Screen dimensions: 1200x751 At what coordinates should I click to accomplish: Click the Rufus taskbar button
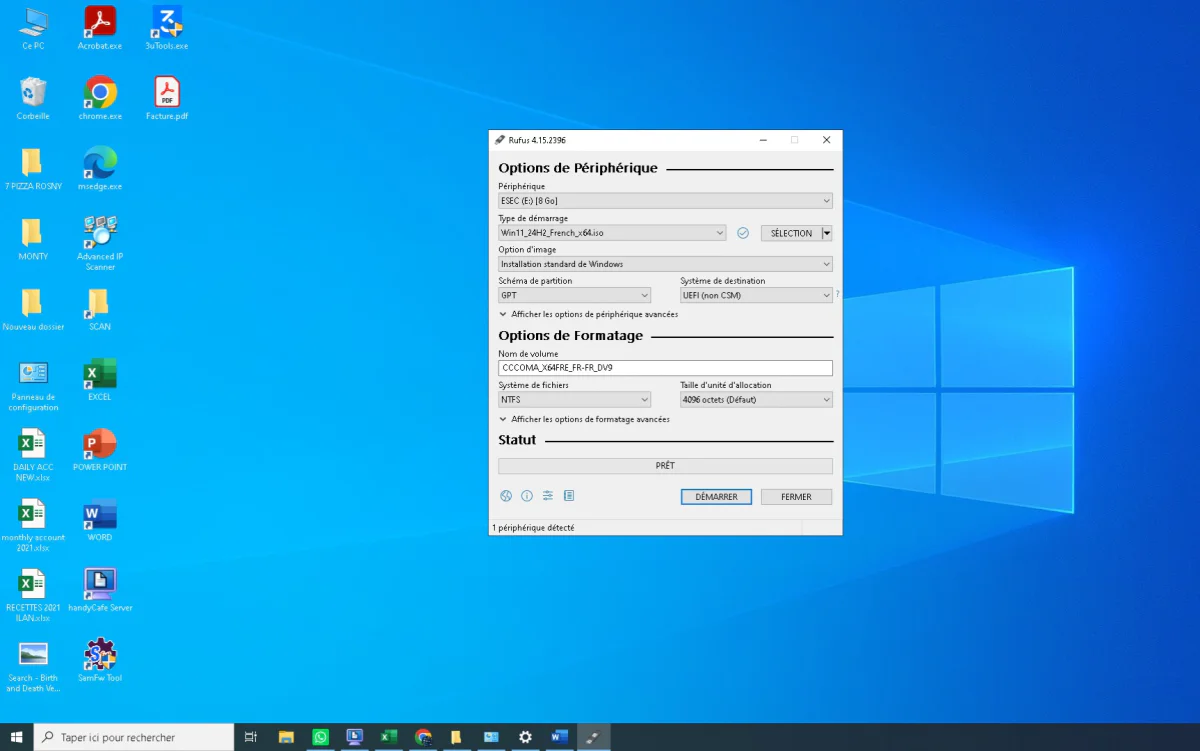pyautogui.click(x=594, y=737)
